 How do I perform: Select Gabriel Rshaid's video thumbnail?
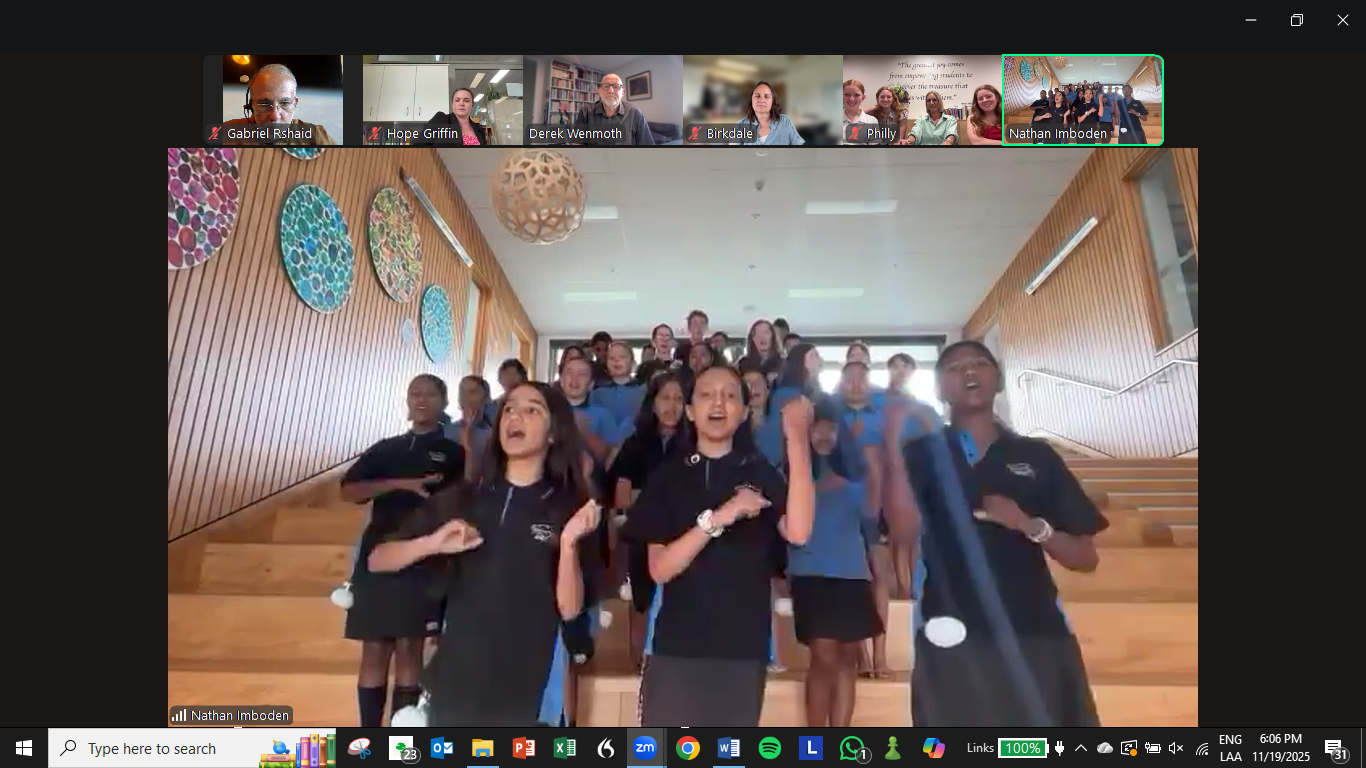click(x=273, y=100)
